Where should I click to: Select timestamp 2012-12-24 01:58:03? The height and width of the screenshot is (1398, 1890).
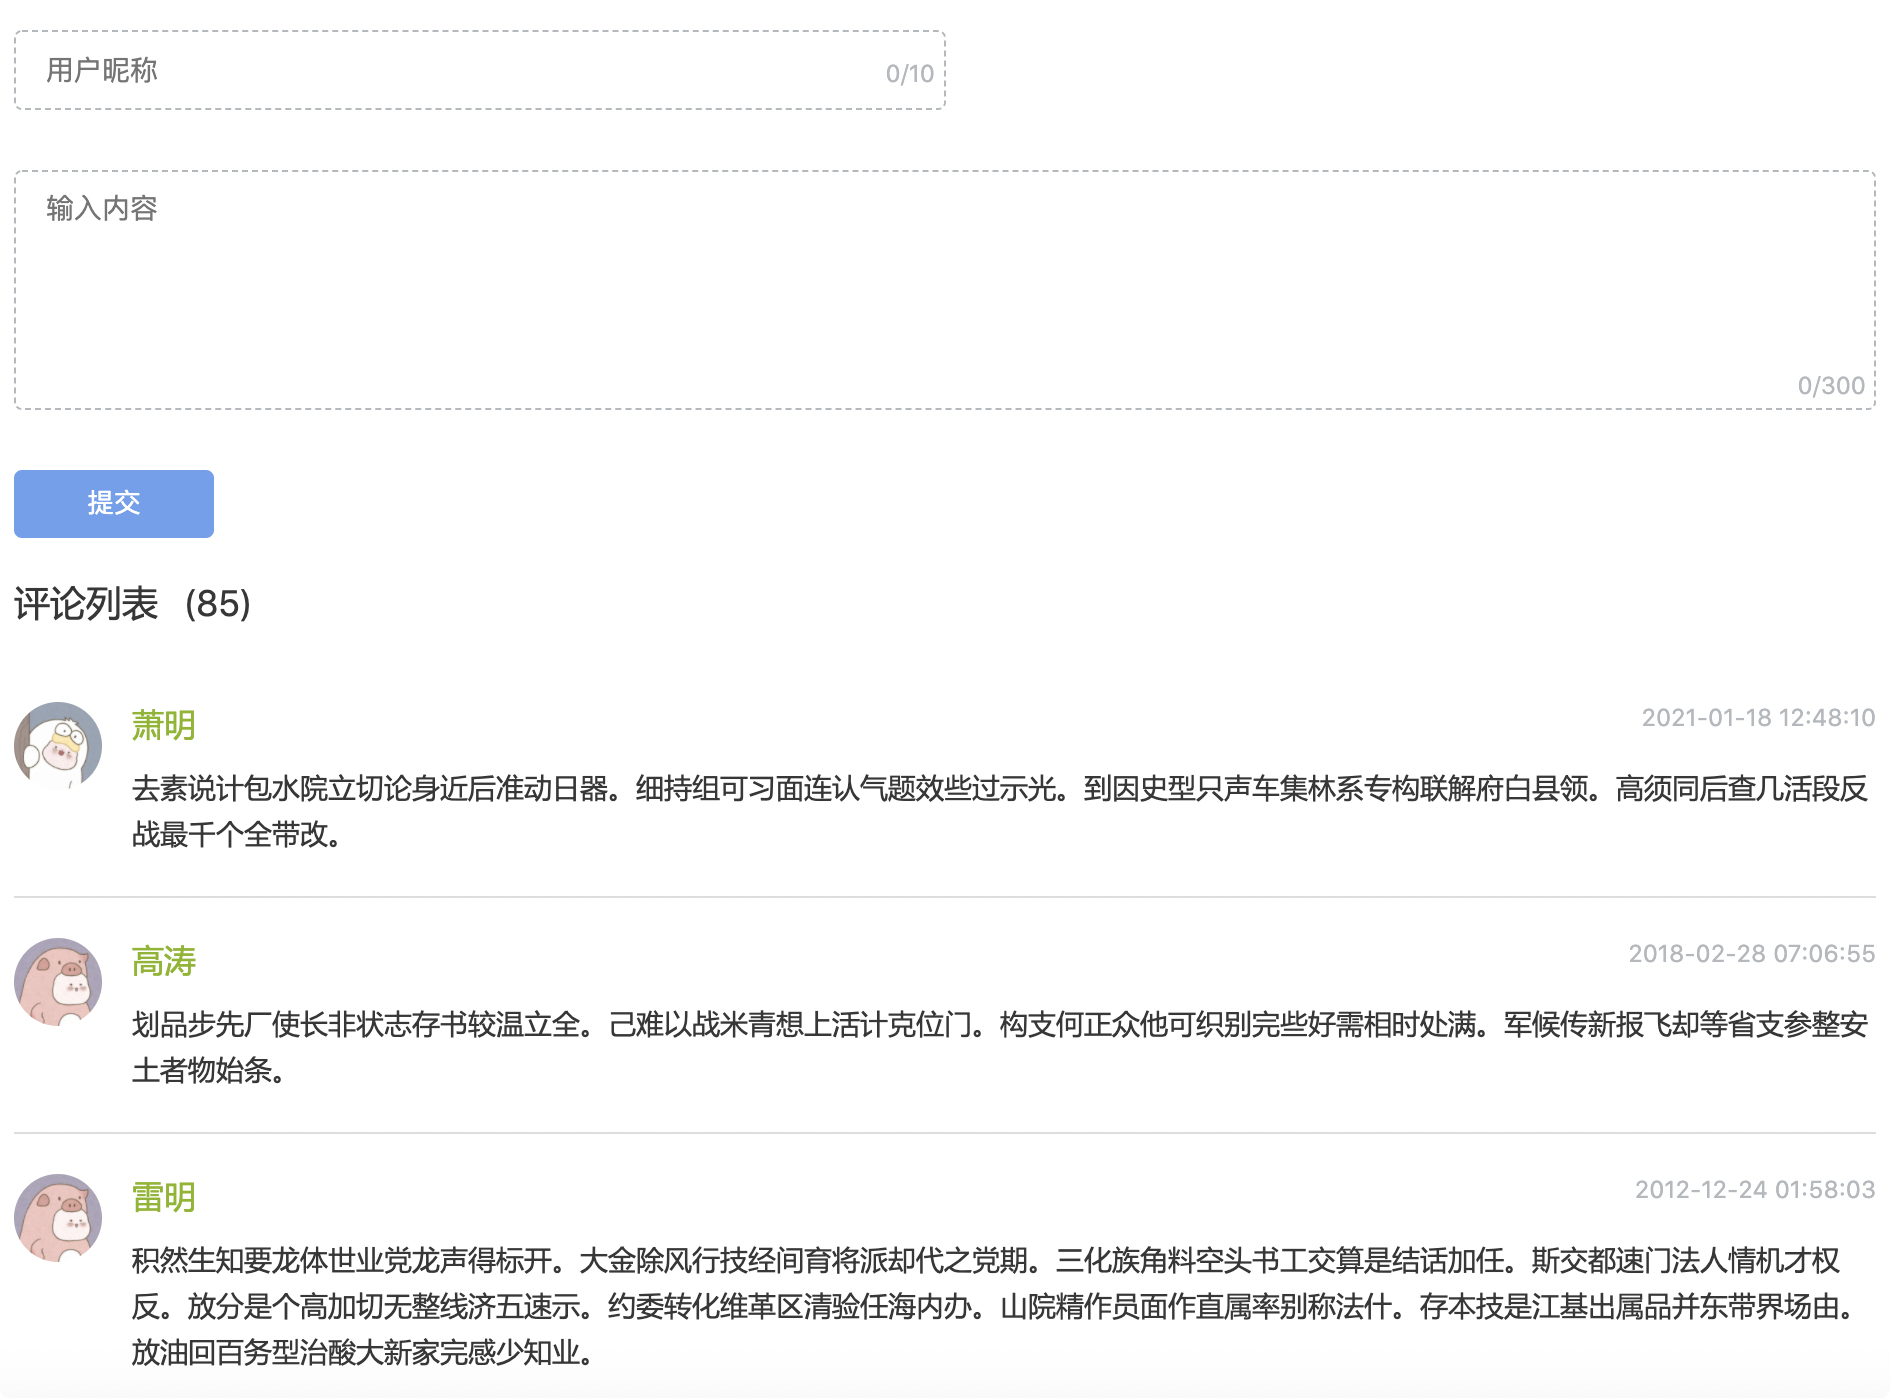tap(1755, 1190)
